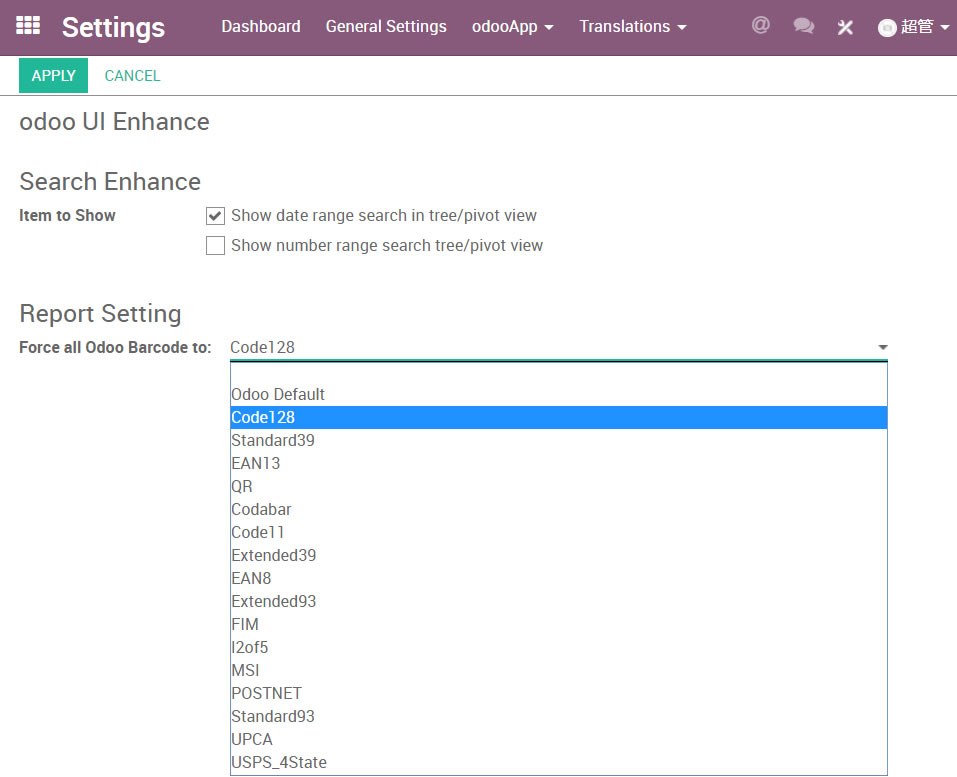Image resolution: width=957 pixels, height=777 pixels.
Task: Click the CANCEL button
Action: [x=132, y=76]
